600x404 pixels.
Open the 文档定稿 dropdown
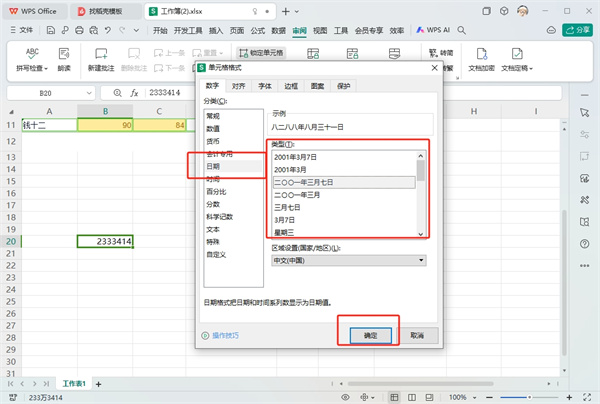pyautogui.click(x=518, y=69)
